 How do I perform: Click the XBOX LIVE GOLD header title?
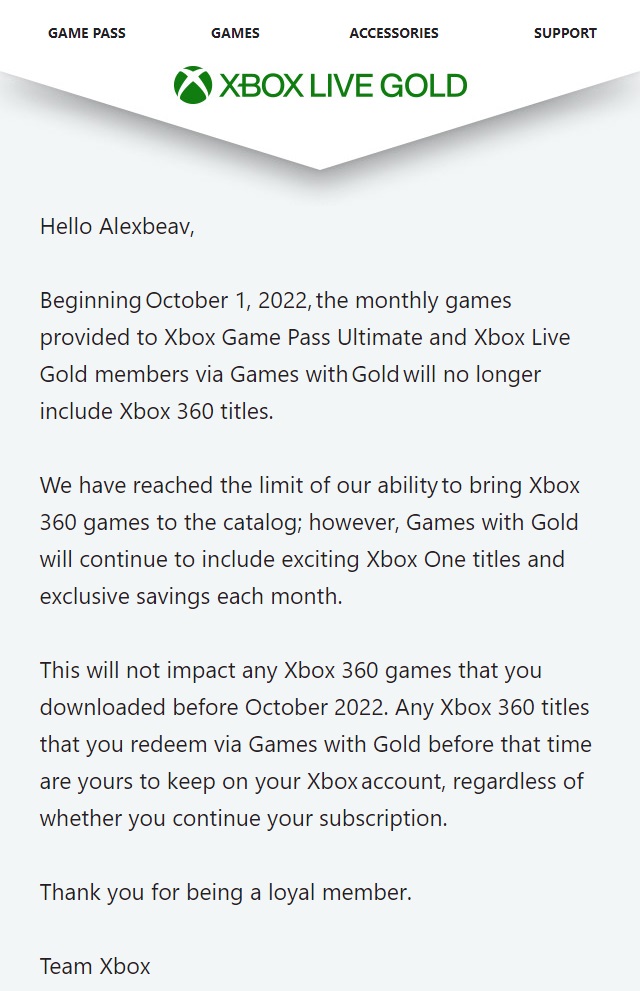pos(343,86)
